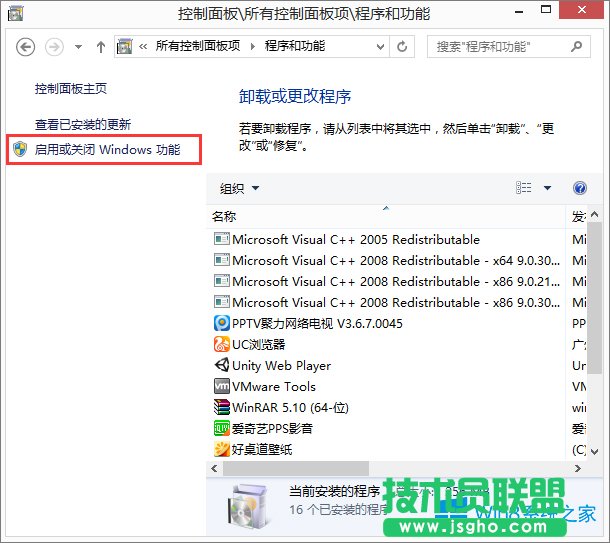Open the recent locations dropdown arrow
Image resolution: width=610 pixels, height=543 pixels.
[78, 47]
